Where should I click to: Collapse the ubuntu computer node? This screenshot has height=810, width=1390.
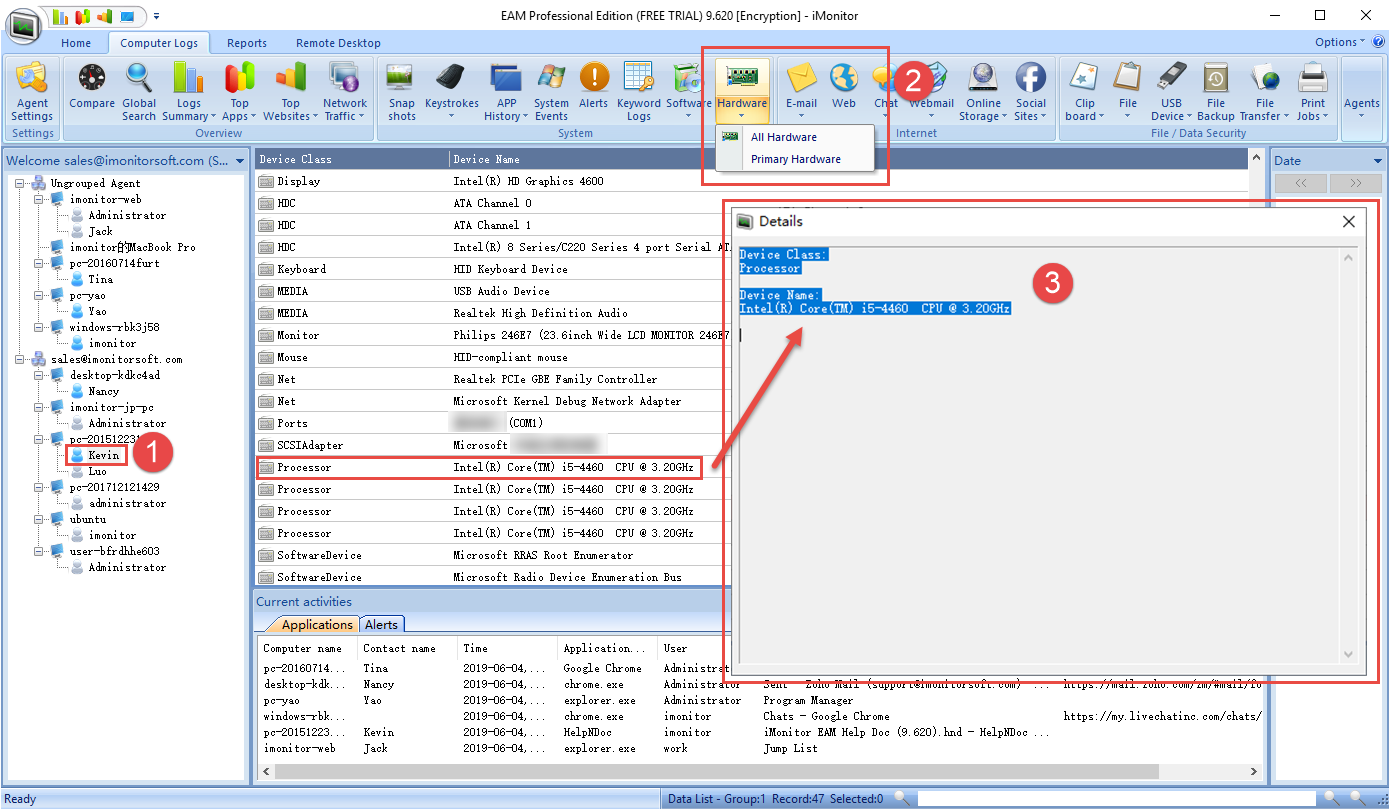[x=40, y=519]
